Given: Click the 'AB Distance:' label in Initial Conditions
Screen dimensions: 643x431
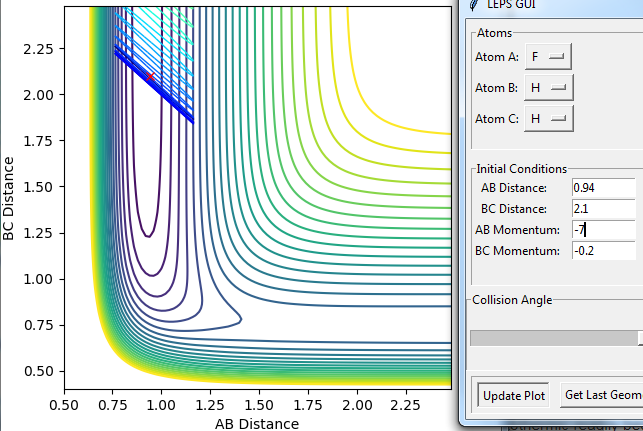Looking at the screenshot, I should (514, 188).
